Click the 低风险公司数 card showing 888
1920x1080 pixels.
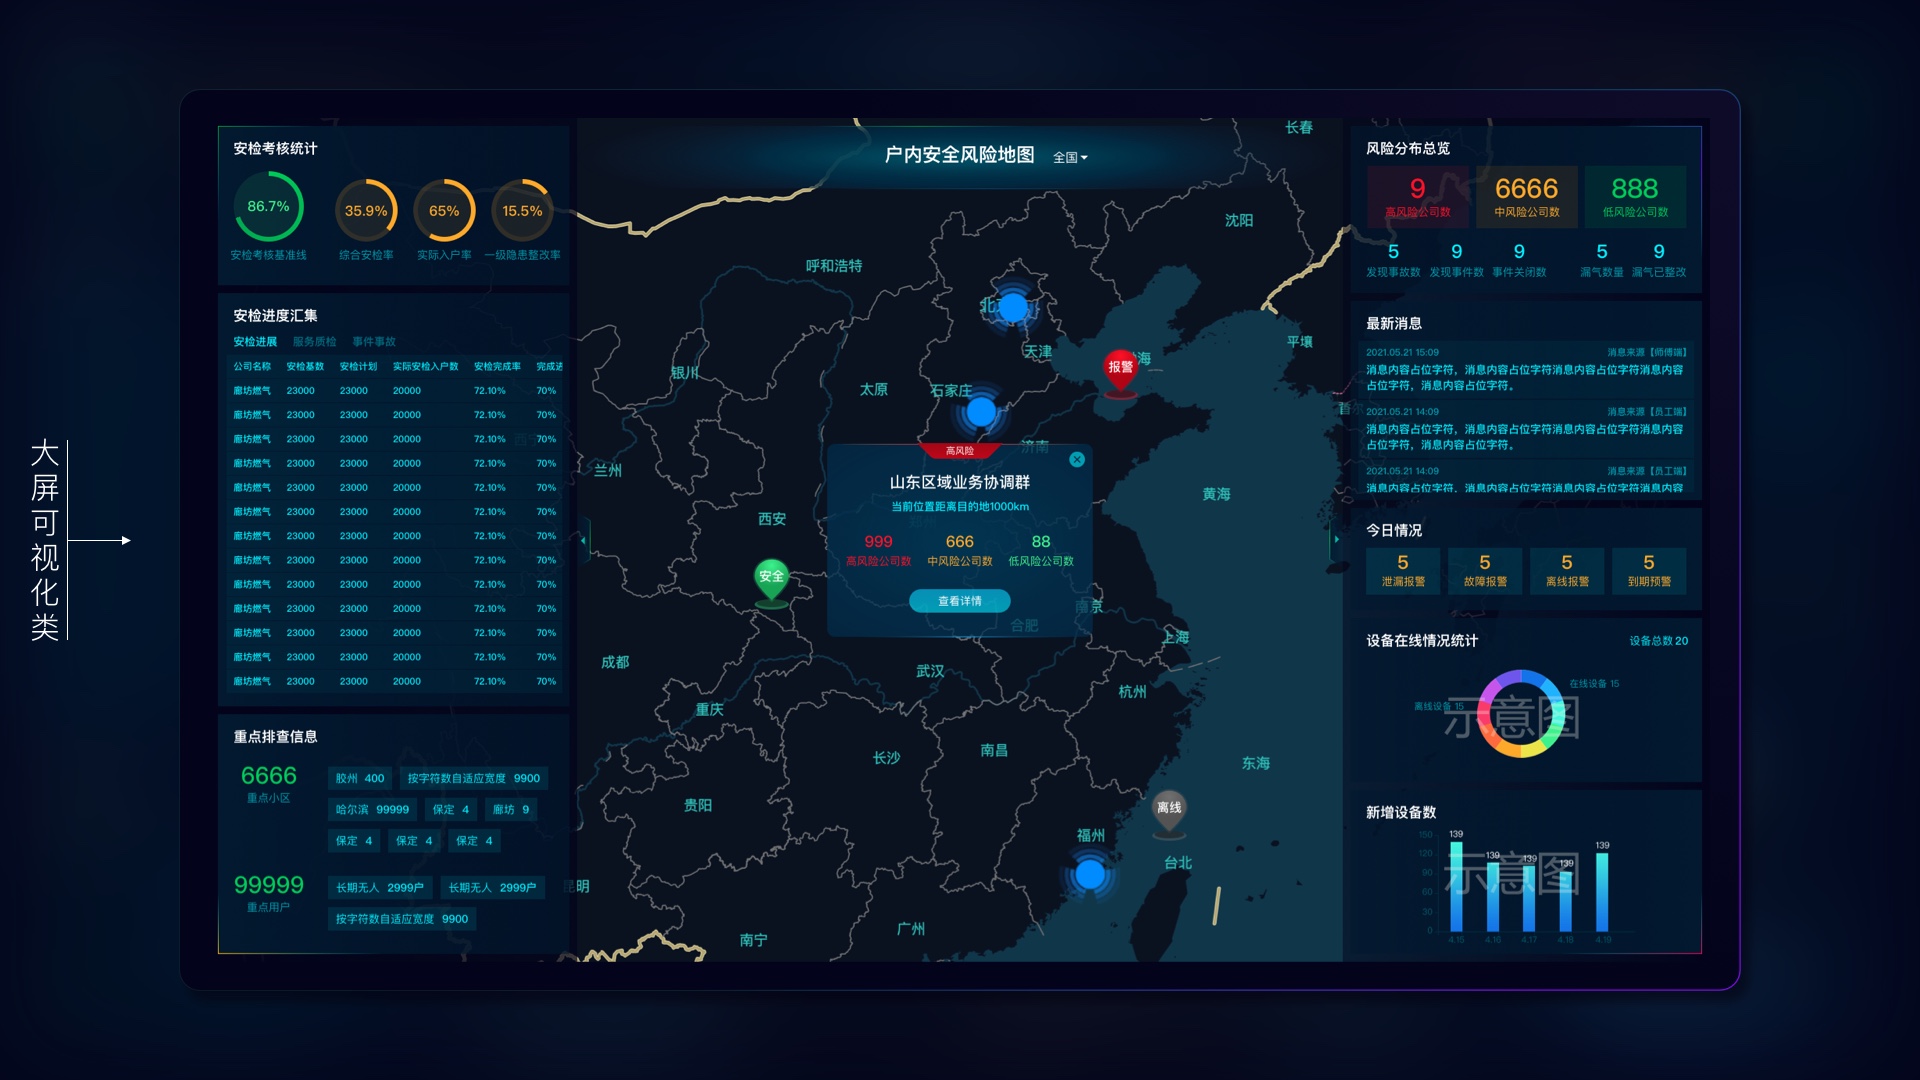(1635, 196)
